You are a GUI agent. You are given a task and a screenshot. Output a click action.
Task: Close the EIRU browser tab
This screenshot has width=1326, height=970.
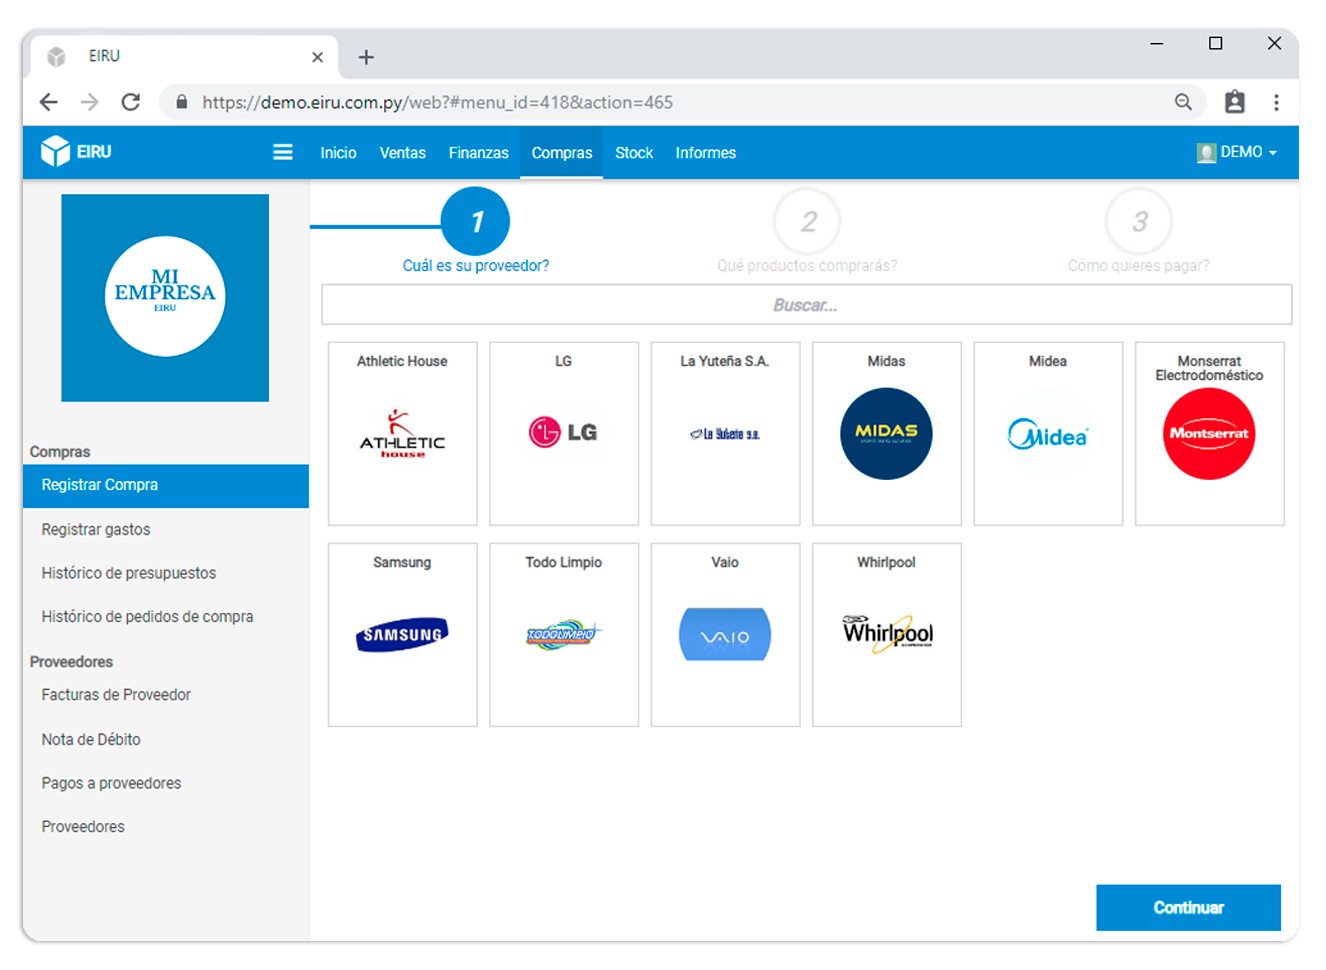pyautogui.click(x=317, y=57)
